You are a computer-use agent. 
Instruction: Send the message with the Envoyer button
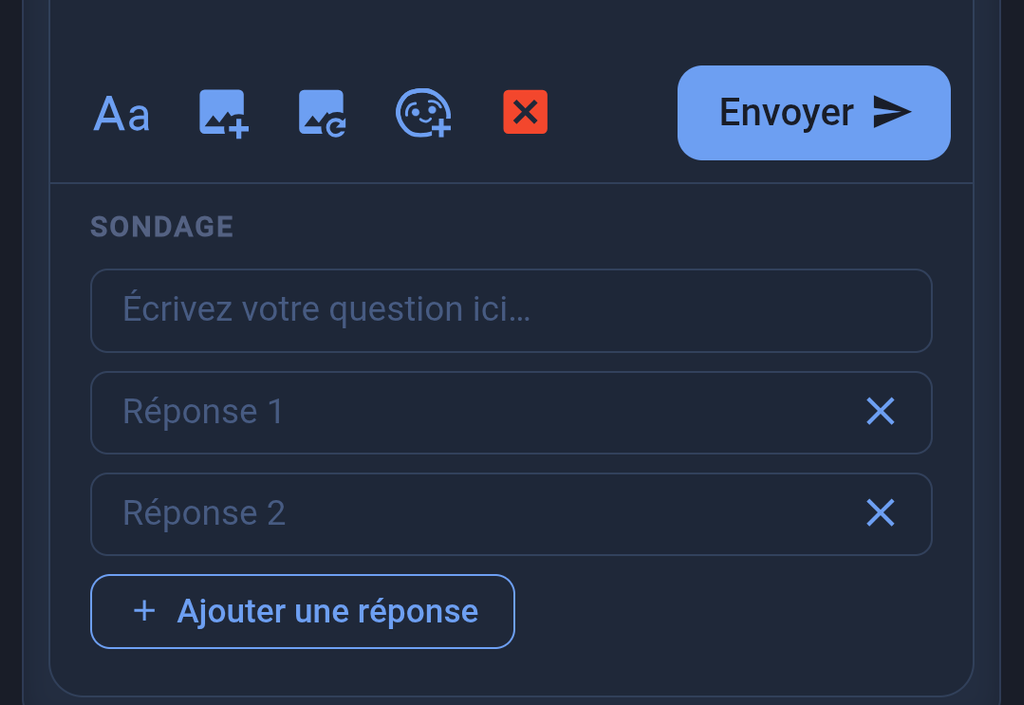tap(814, 112)
